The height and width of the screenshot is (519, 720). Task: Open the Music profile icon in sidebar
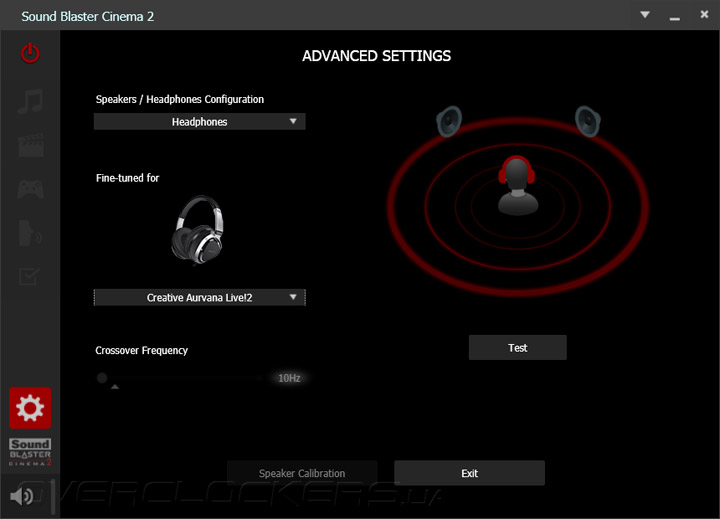[30, 101]
